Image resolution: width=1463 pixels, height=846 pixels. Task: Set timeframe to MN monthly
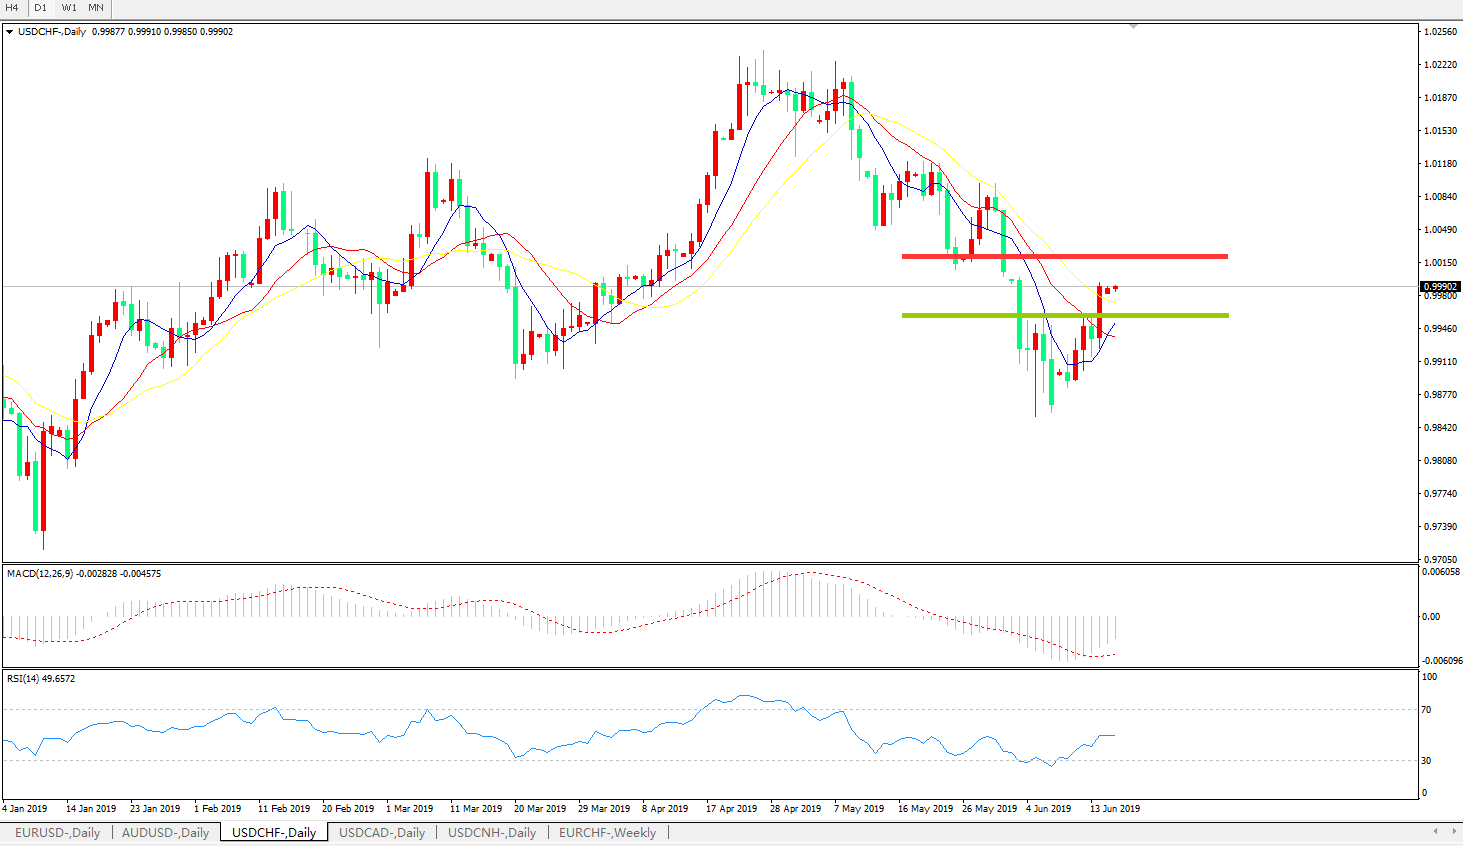96,8
